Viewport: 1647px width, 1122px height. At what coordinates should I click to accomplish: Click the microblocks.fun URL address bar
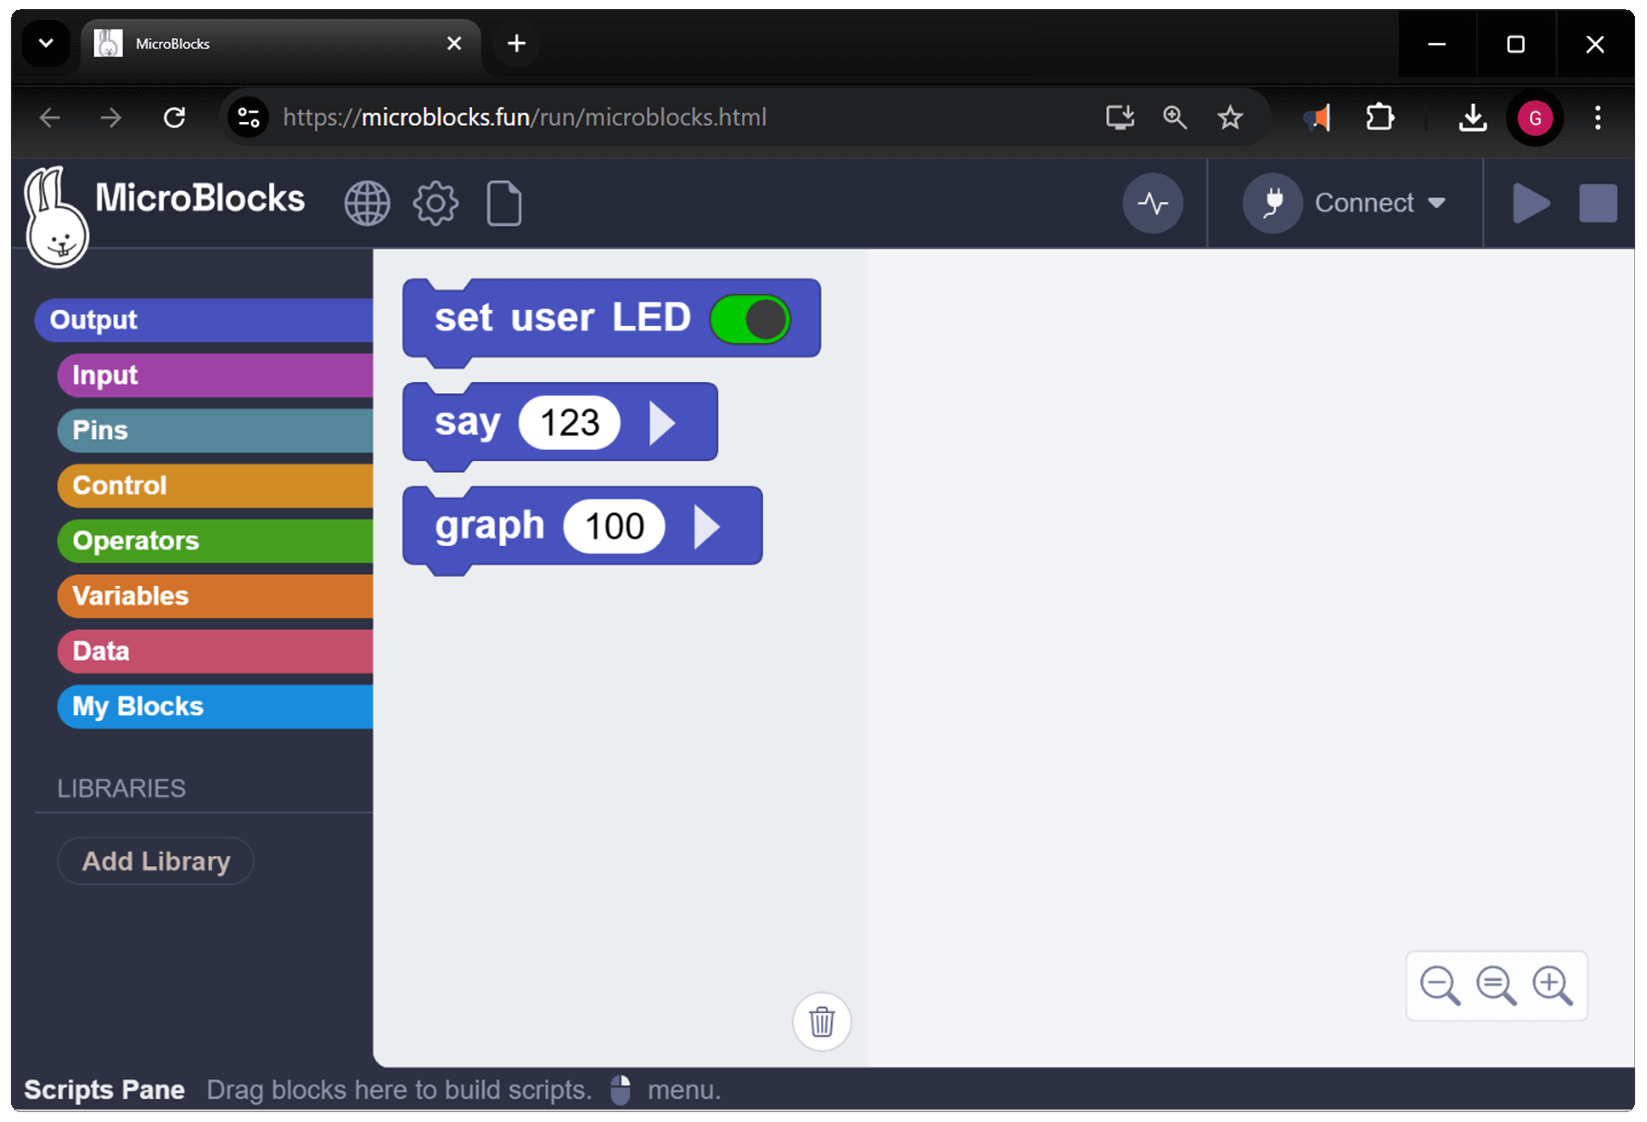coord(524,118)
